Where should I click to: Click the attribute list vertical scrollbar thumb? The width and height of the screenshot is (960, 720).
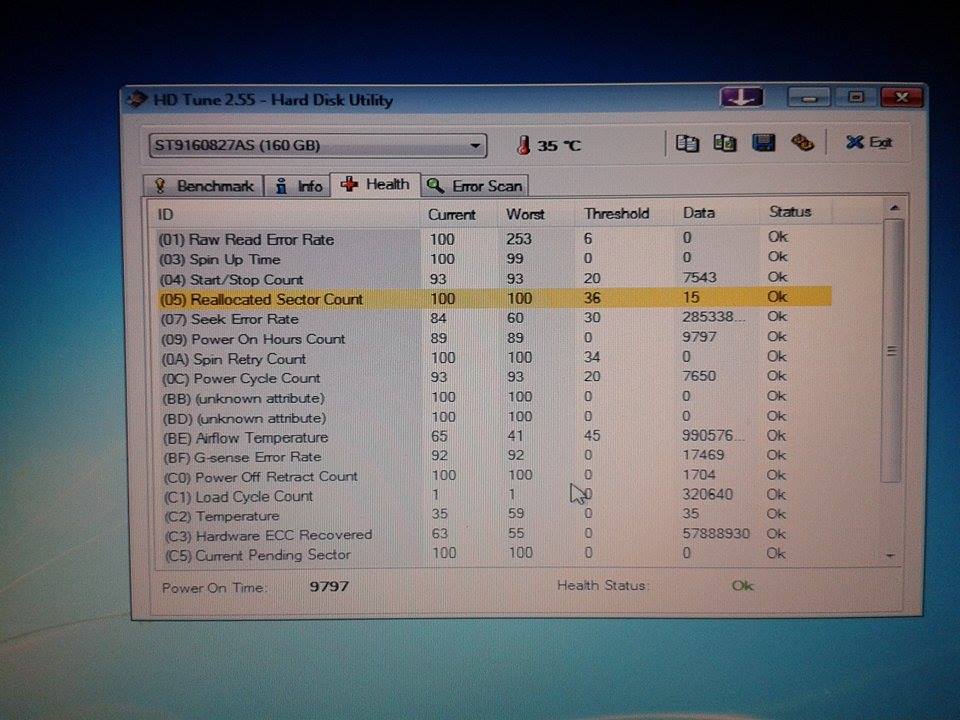pyautogui.click(x=893, y=351)
